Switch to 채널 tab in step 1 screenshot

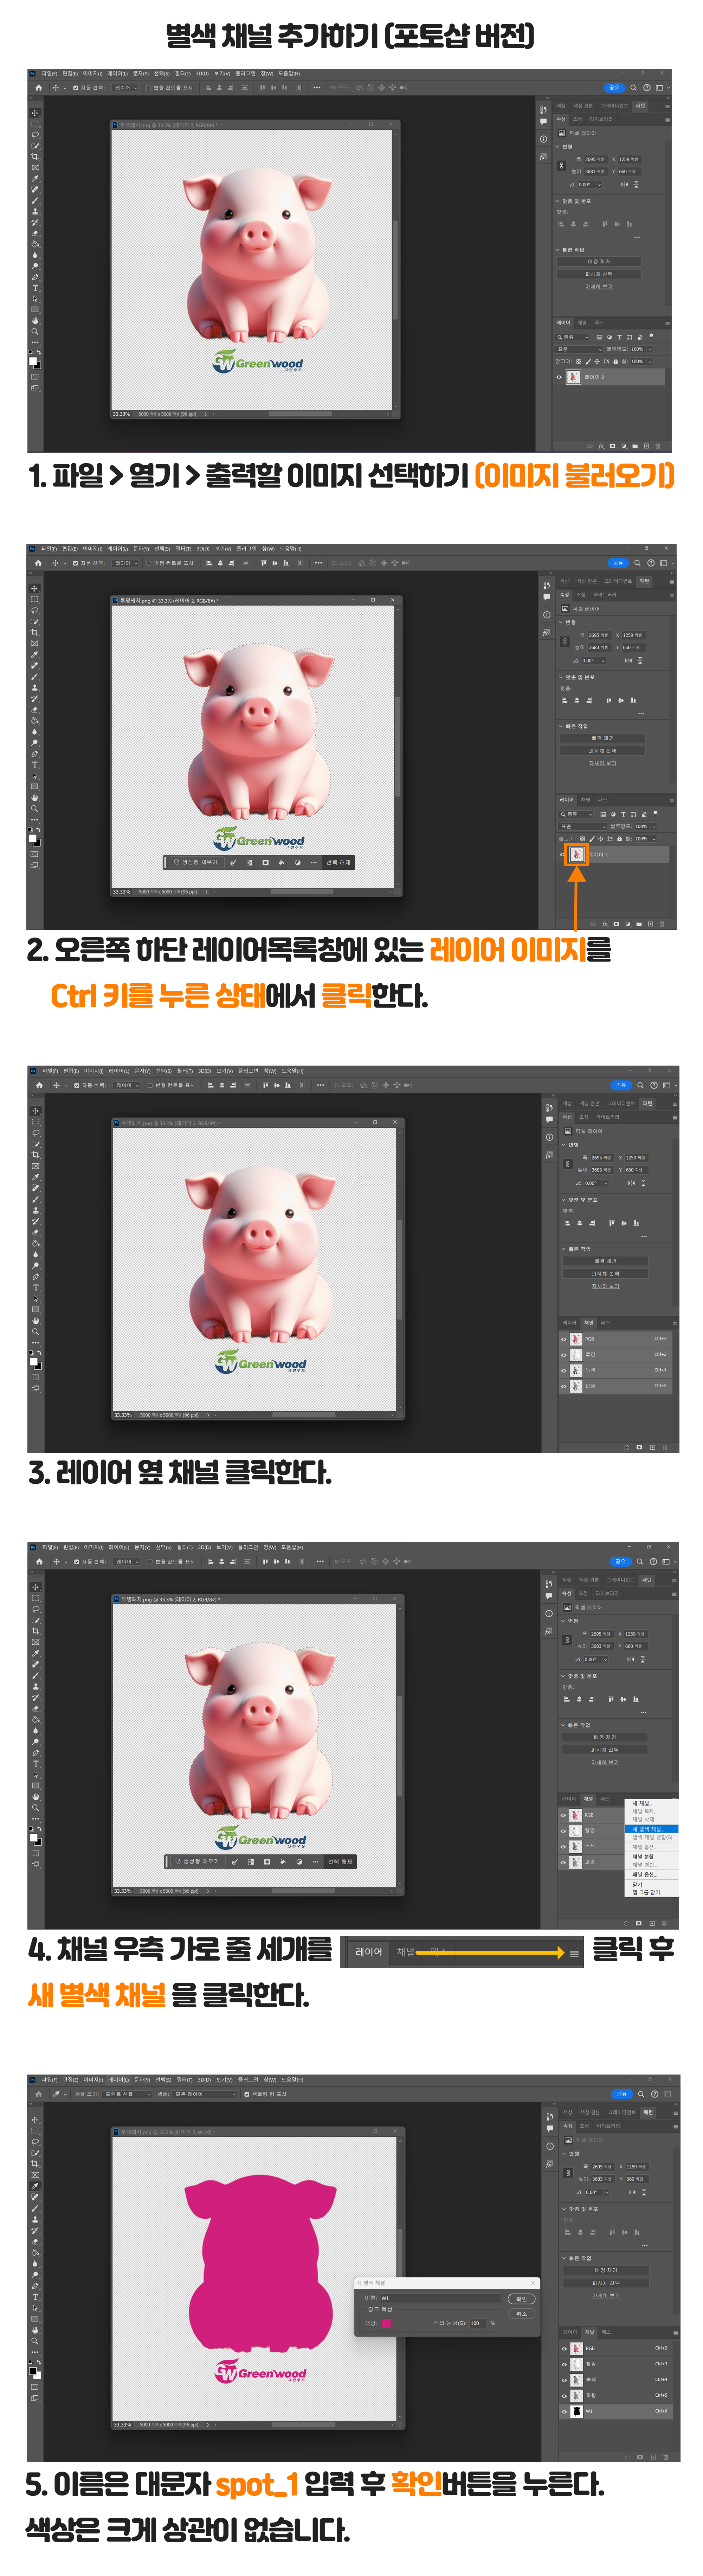click(x=582, y=323)
